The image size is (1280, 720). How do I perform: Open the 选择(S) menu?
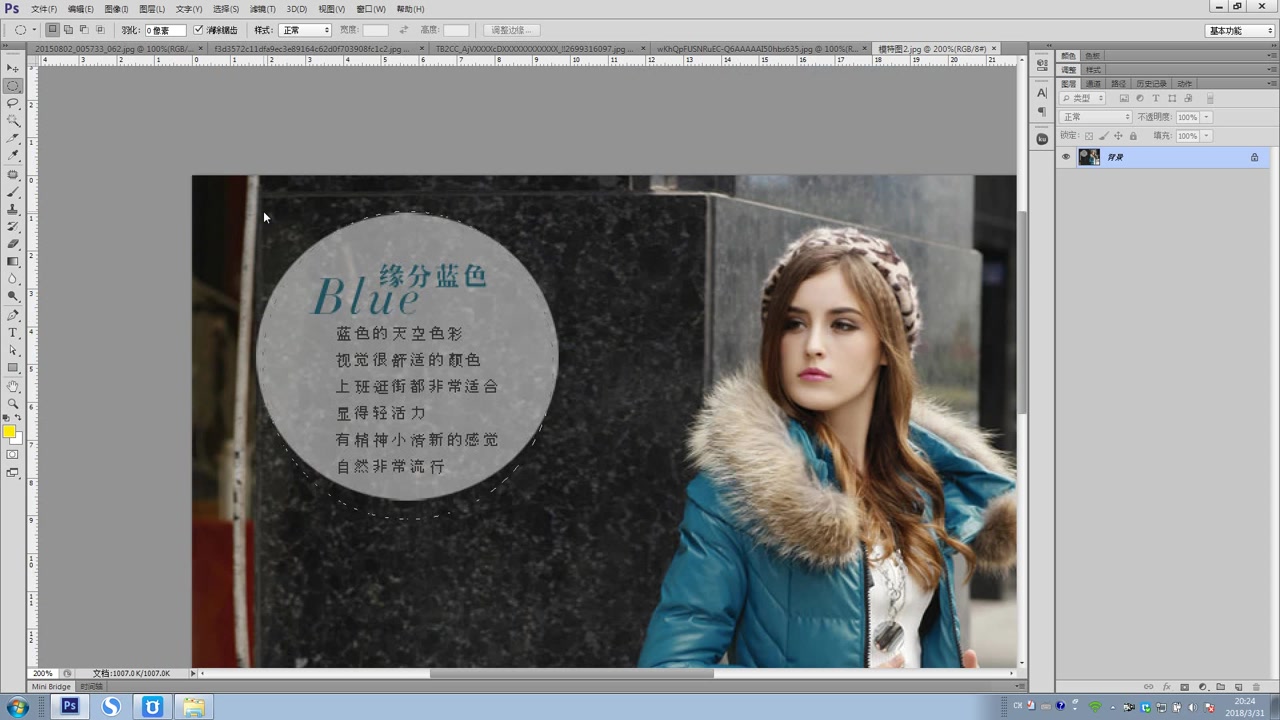coord(226,9)
